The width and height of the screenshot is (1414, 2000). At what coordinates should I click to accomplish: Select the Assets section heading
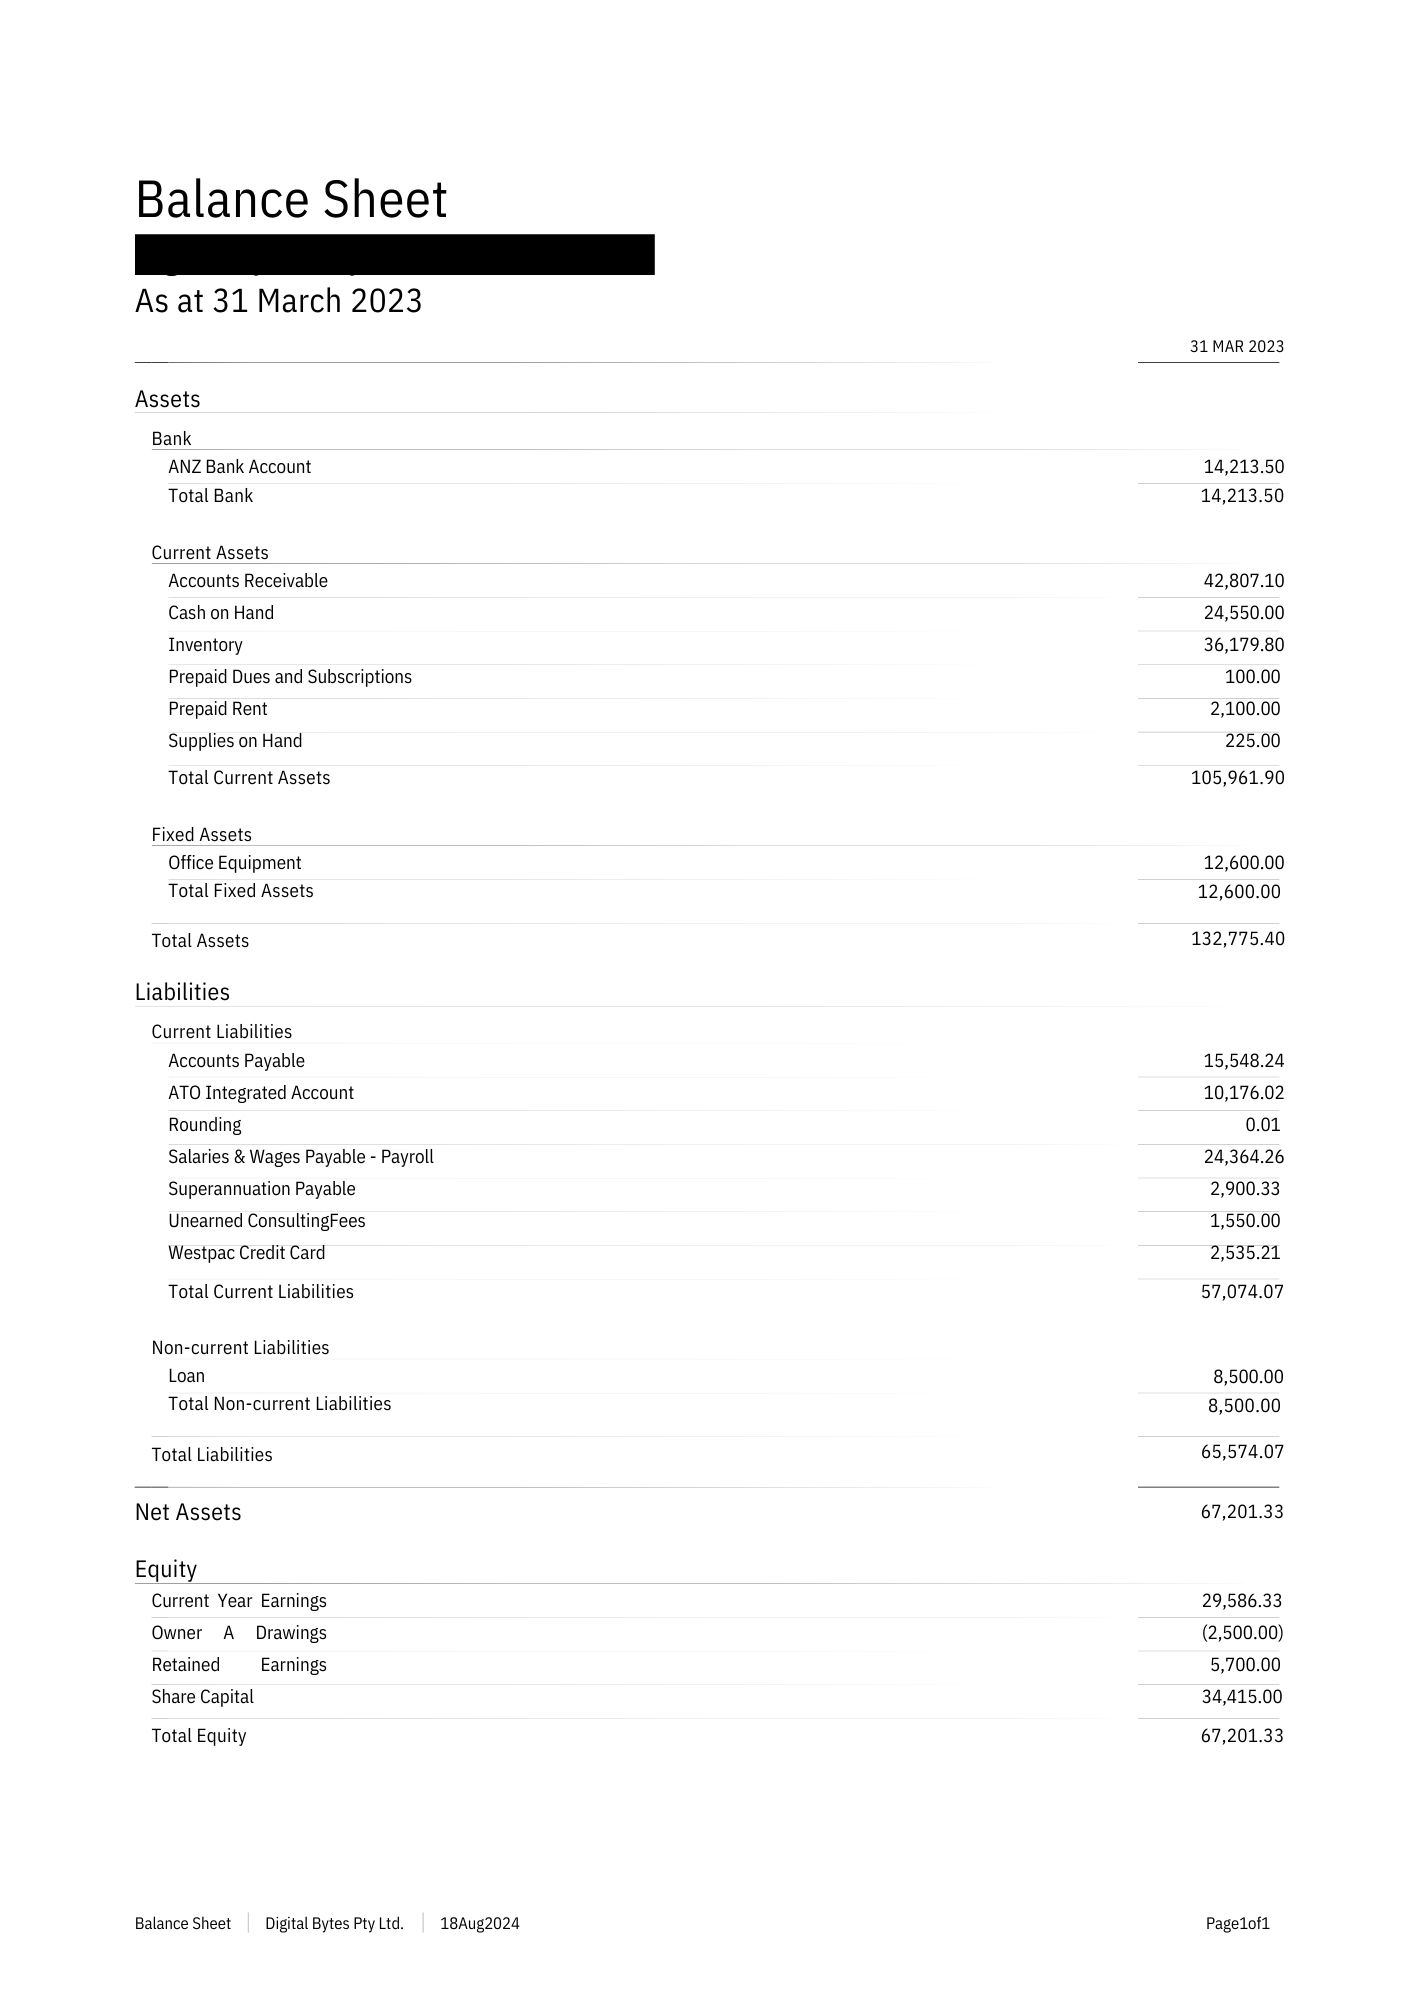click(168, 399)
